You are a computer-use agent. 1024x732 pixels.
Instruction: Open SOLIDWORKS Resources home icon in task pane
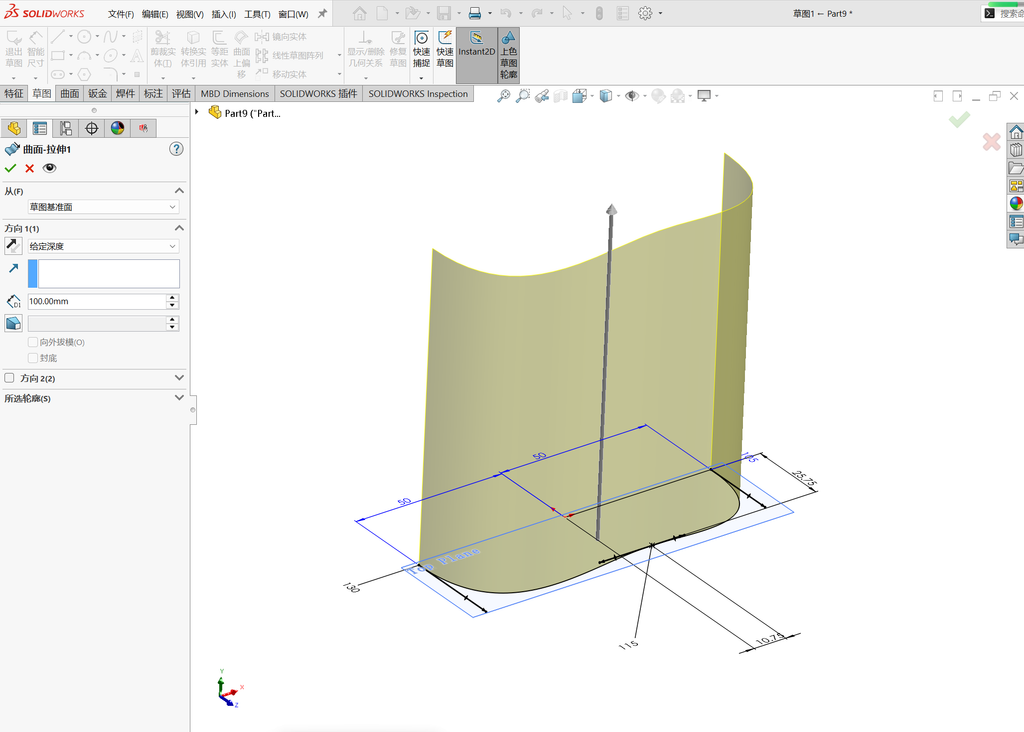tap(1016, 133)
